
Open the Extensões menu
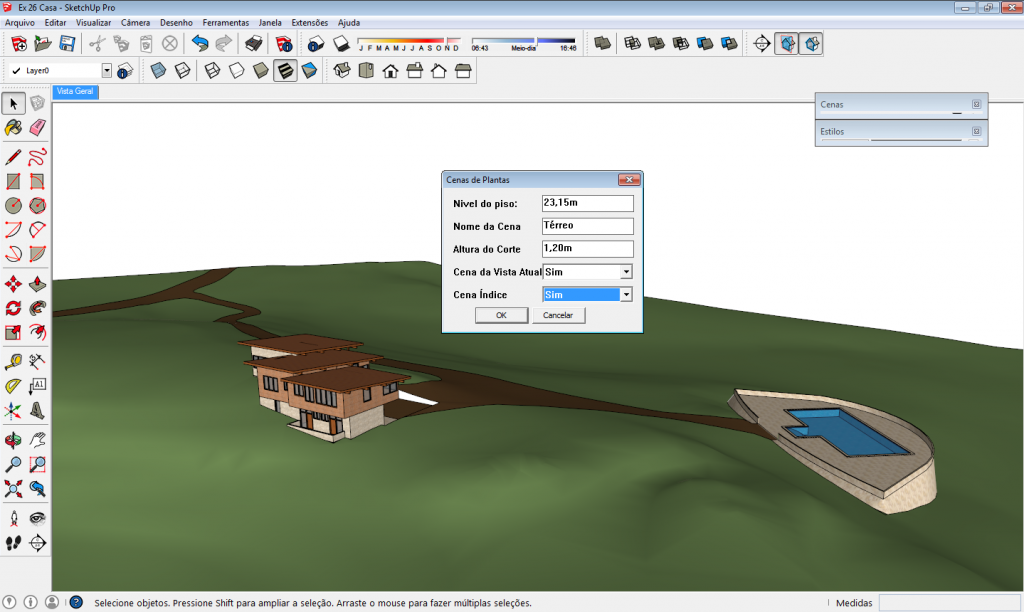(x=310, y=22)
